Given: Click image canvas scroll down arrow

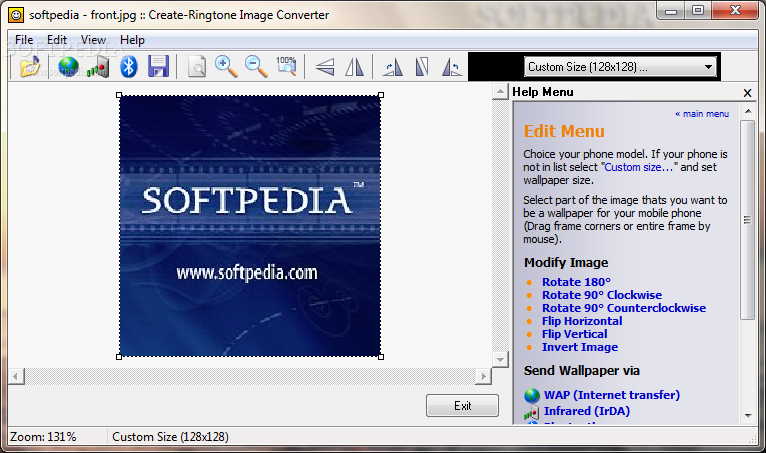Looking at the screenshot, I should click(x=500, y=360).
